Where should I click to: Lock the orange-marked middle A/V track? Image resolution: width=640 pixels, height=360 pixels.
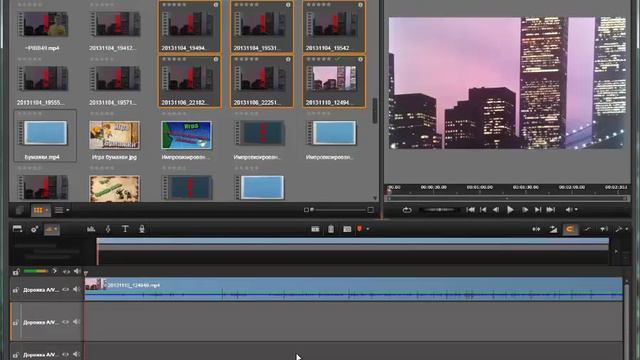16,322
